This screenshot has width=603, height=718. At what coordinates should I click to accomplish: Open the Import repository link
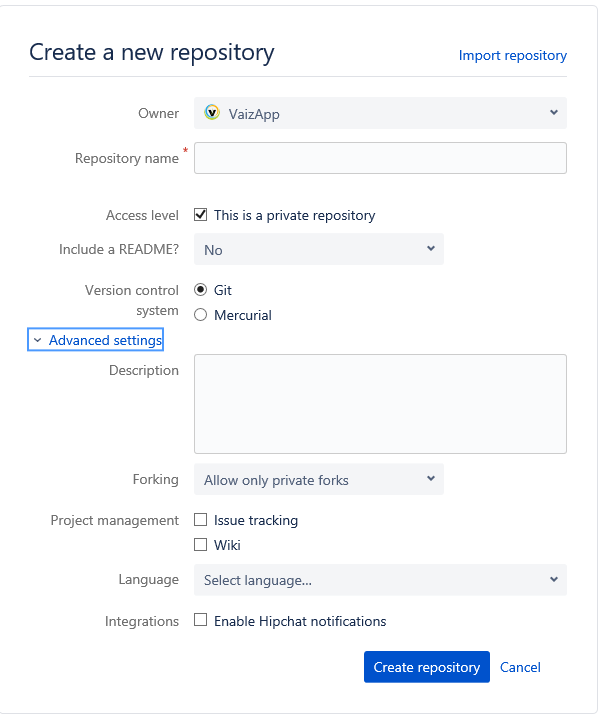click(x=512, y=56)
